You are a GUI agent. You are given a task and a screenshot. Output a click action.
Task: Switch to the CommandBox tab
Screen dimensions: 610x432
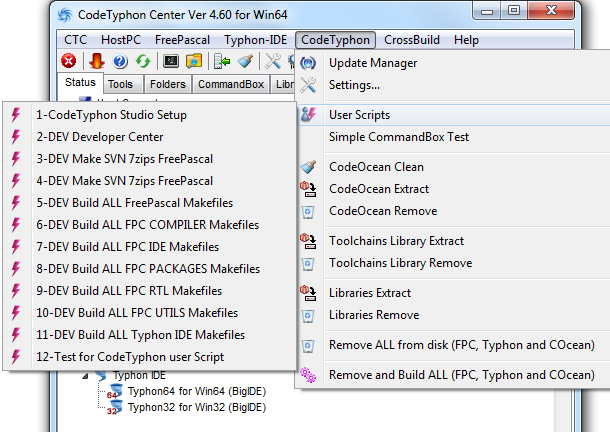(231, 84)
